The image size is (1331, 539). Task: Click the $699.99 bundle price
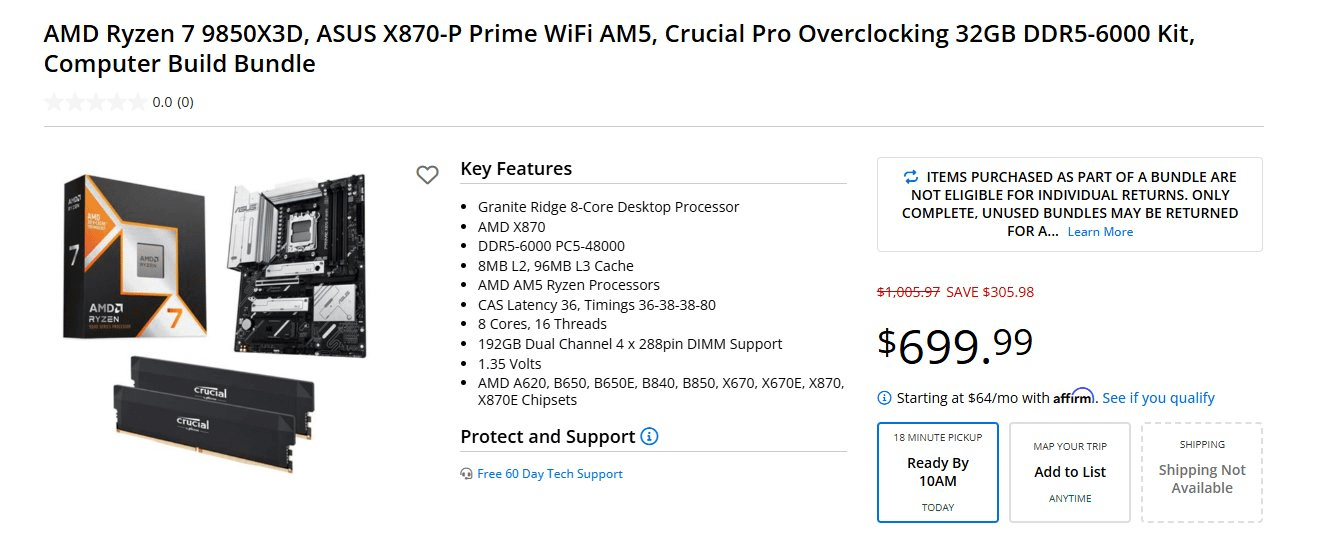955,345
